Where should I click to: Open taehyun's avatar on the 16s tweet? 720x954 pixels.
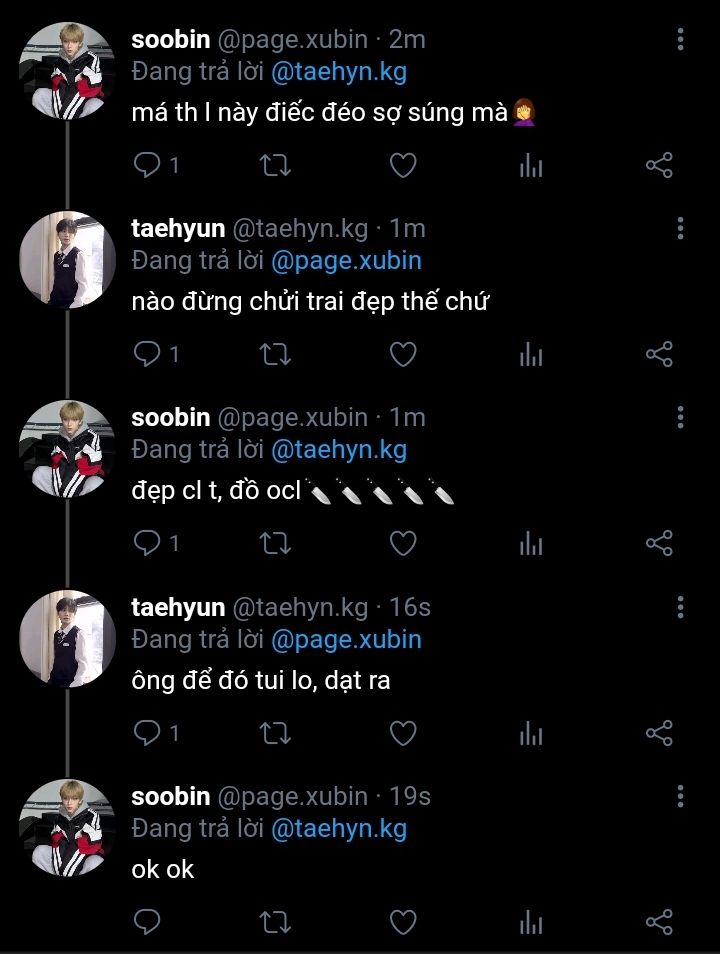click(x=67, y=638)
